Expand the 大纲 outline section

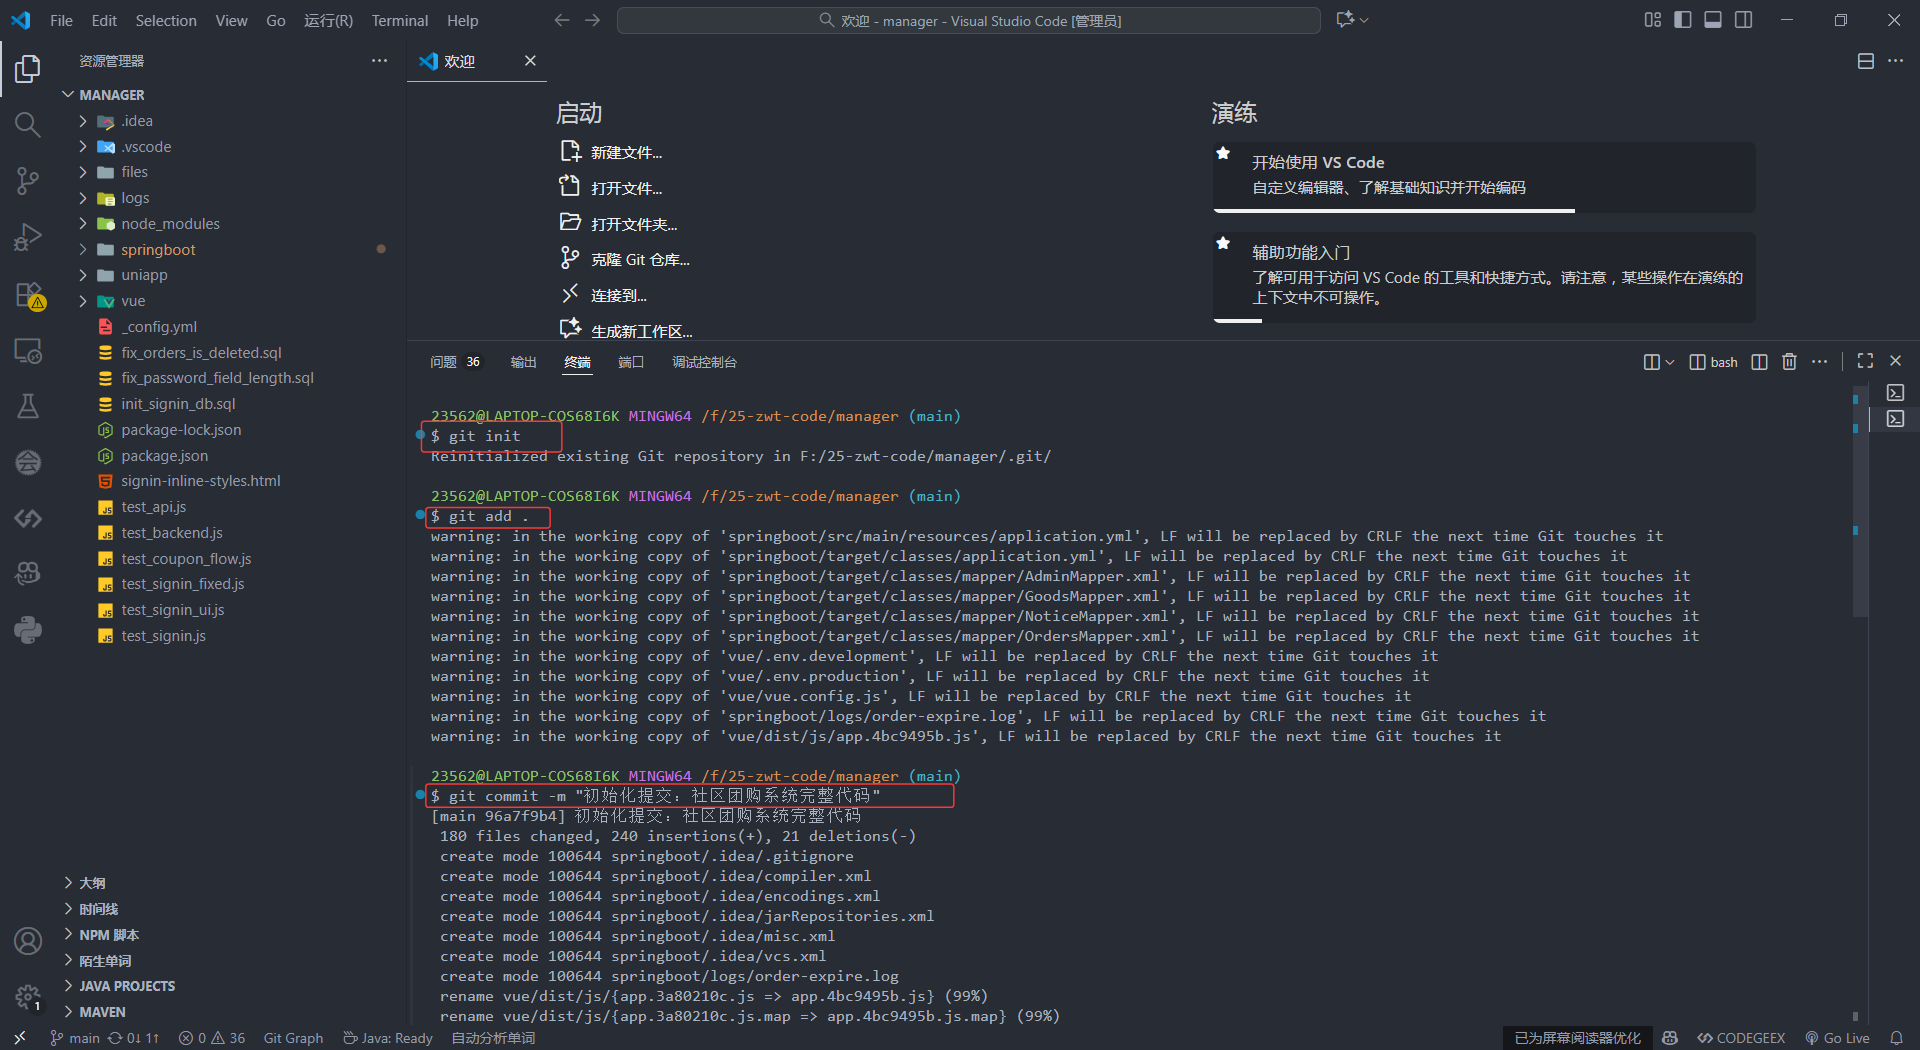point(68,883)
